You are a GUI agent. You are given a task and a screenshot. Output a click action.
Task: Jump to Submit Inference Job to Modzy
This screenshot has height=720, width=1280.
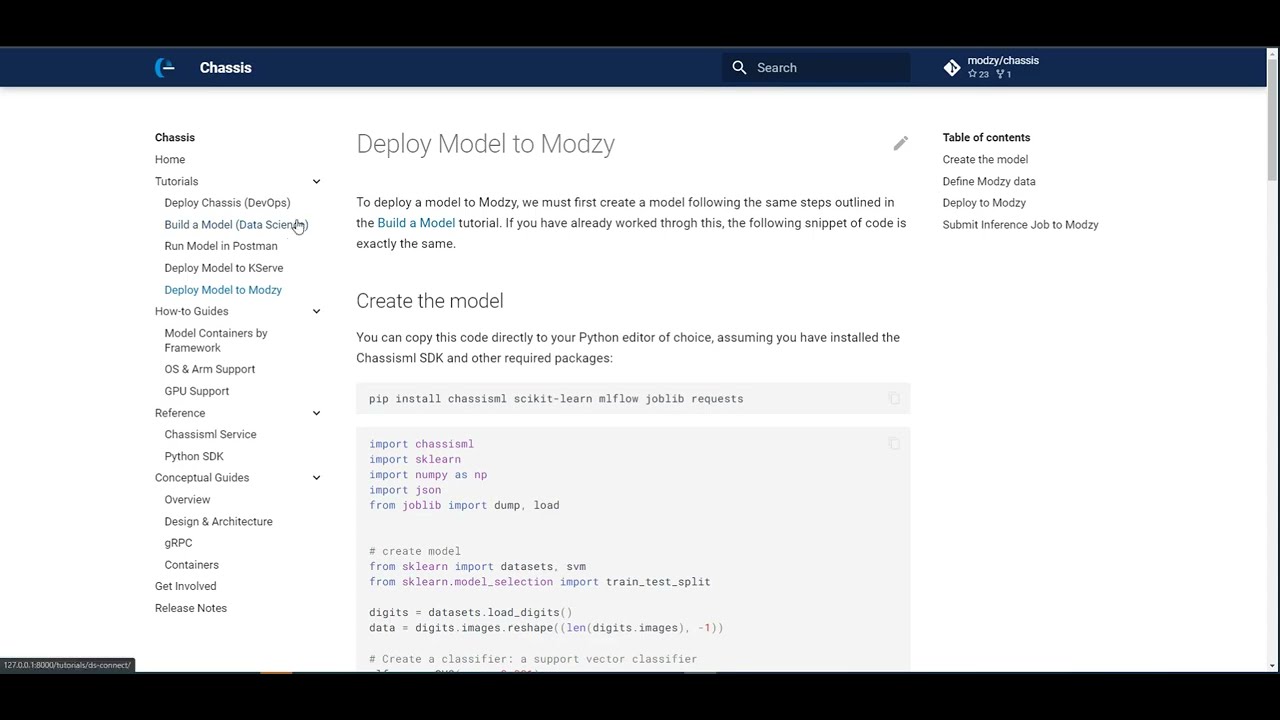click(1020, 225)
